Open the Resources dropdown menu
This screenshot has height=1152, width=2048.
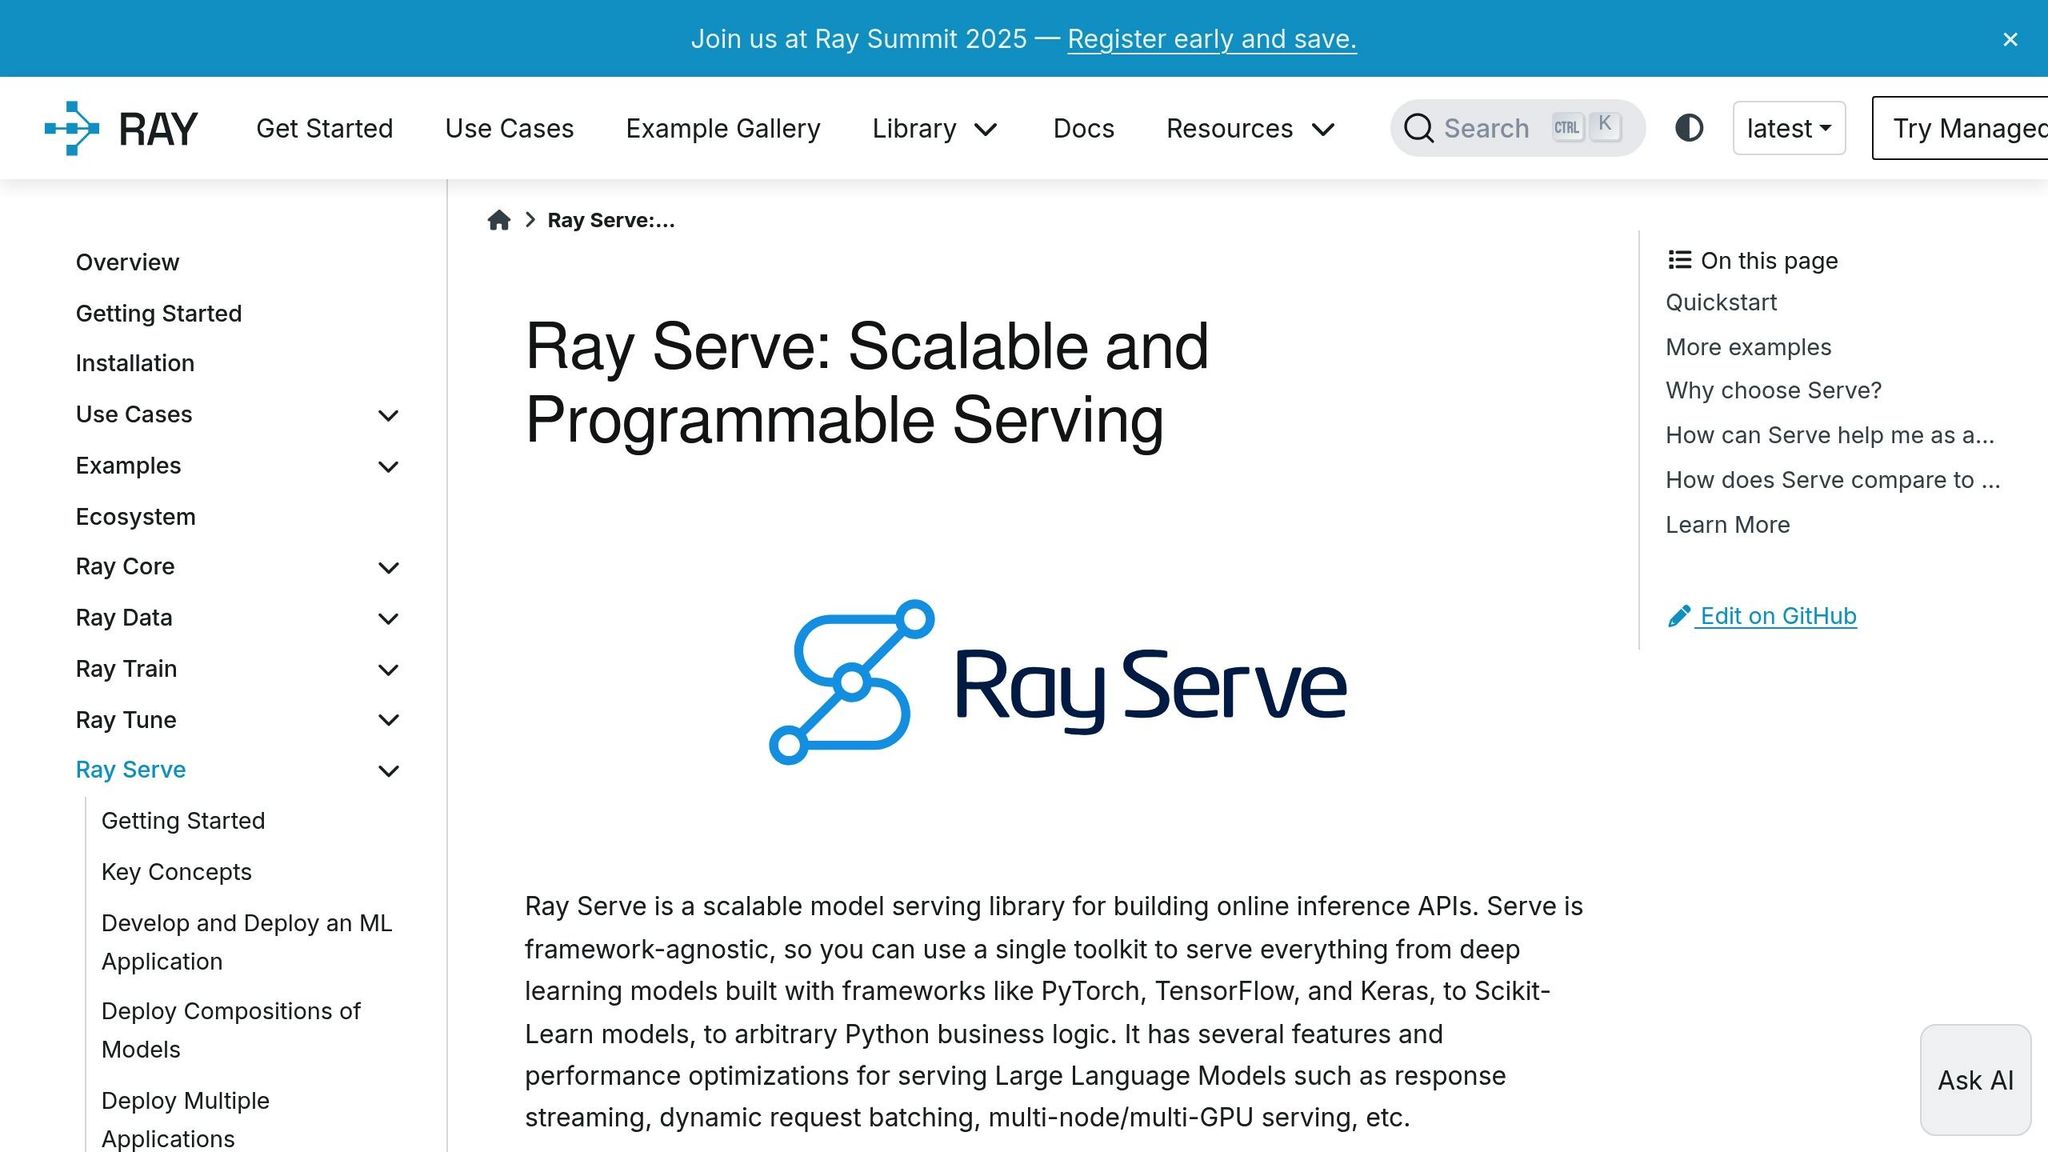point(1249,128)
